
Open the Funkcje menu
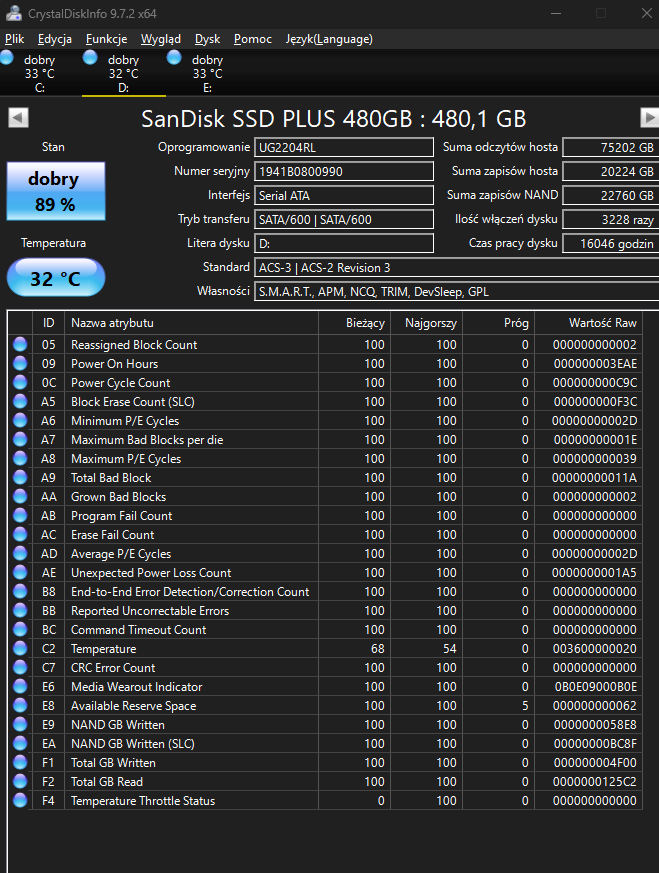point(106,39)
